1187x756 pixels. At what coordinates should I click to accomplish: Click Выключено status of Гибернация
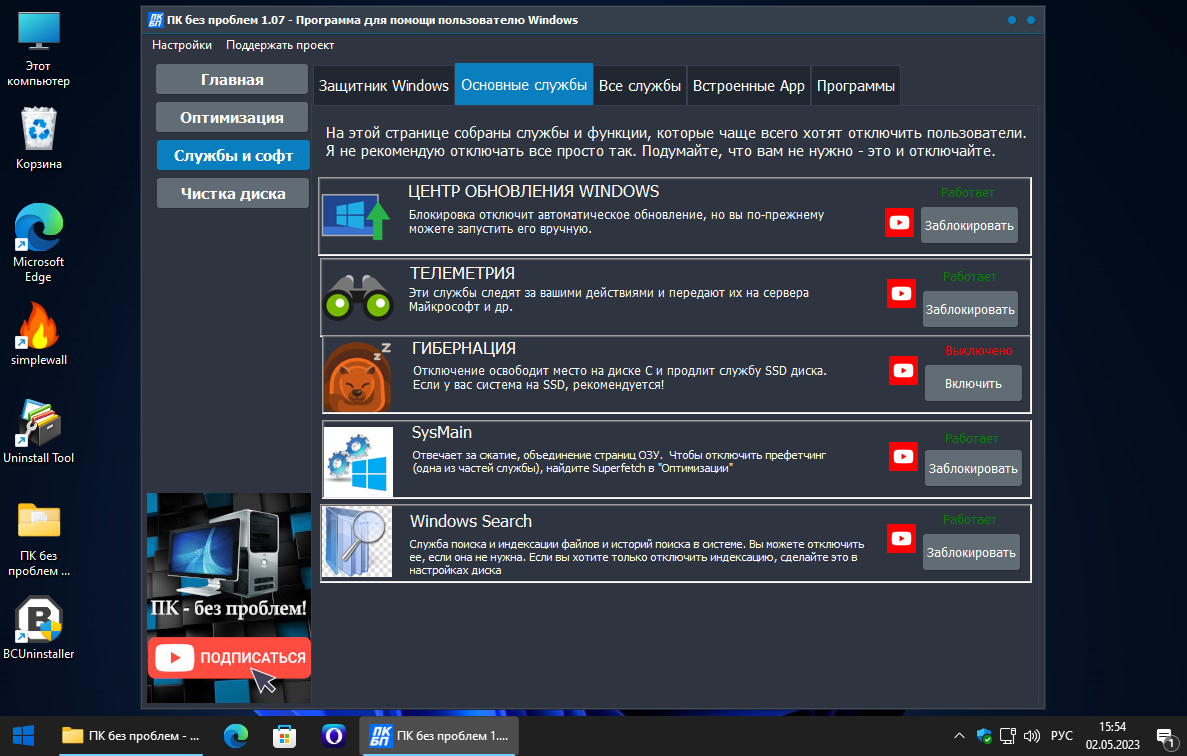click(979, 351)
